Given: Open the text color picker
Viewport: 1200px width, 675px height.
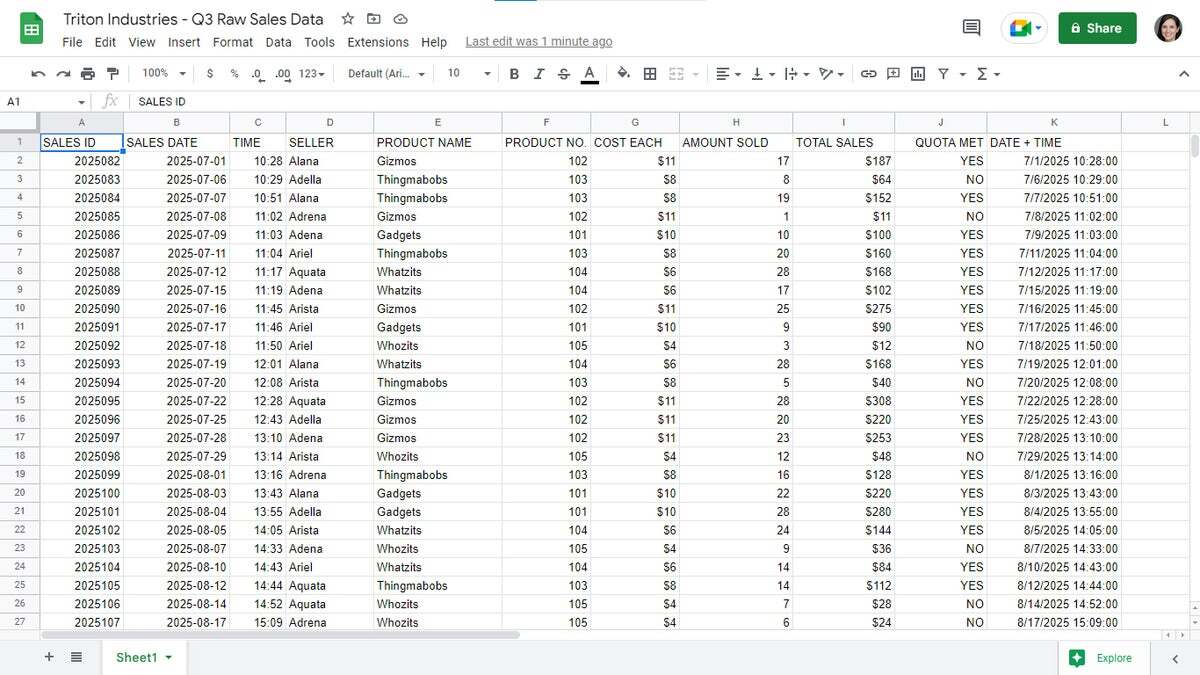Looking at the screenshot, I should (589, 74).
